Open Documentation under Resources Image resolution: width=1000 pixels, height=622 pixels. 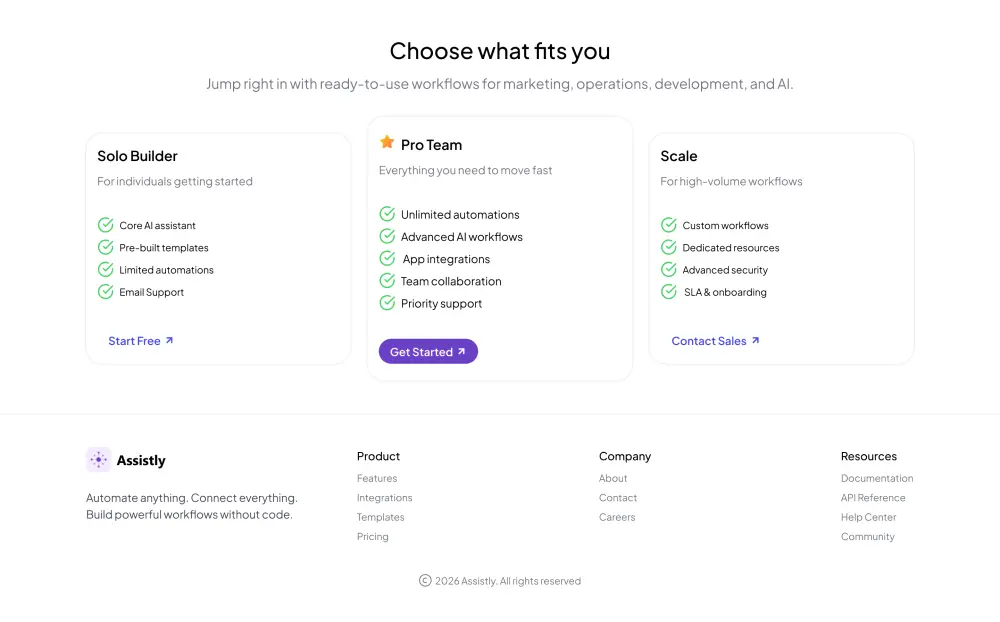click(877, 478)
